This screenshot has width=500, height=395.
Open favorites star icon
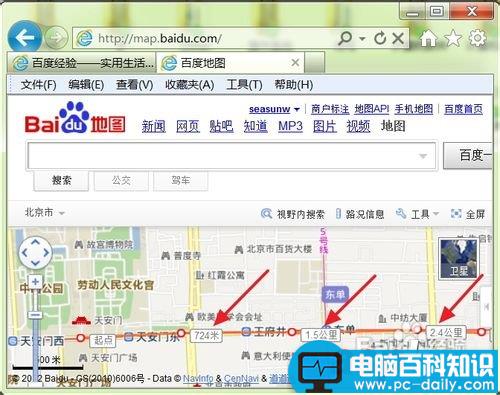click(x=453, y=38)
